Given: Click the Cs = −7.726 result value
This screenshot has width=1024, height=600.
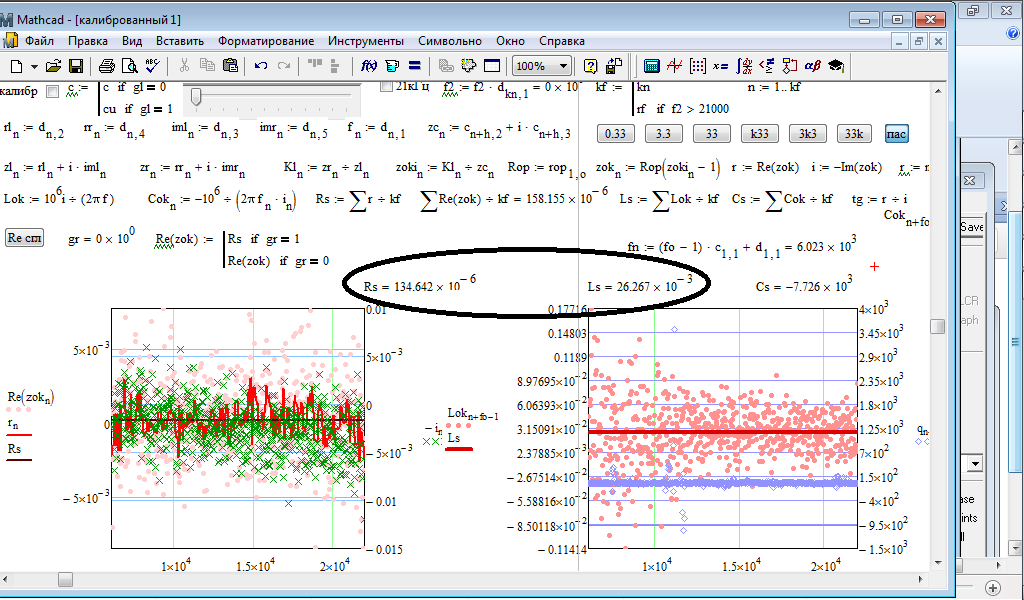Looking at the screenshot, I should point(804,283).
